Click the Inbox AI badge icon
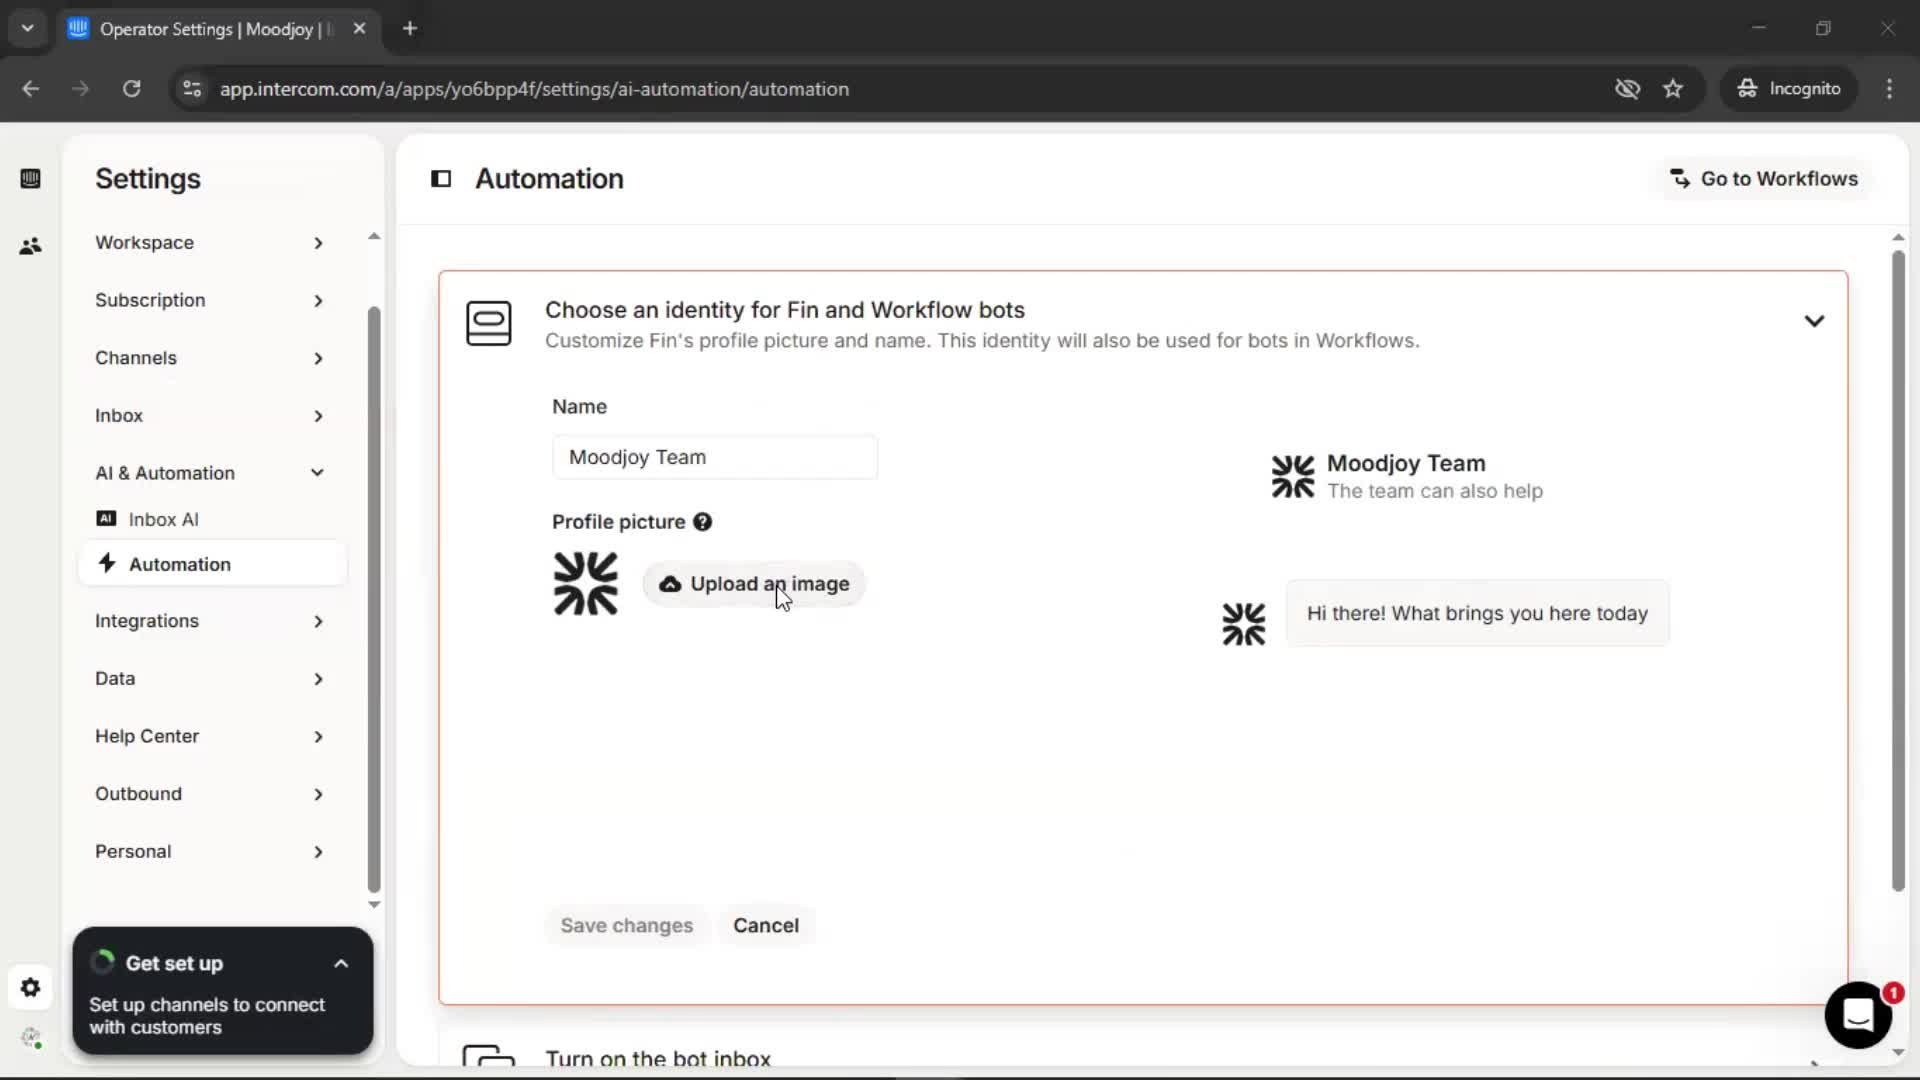Viewport: 1920px width, 1080px height. click(x=106, y=518)
